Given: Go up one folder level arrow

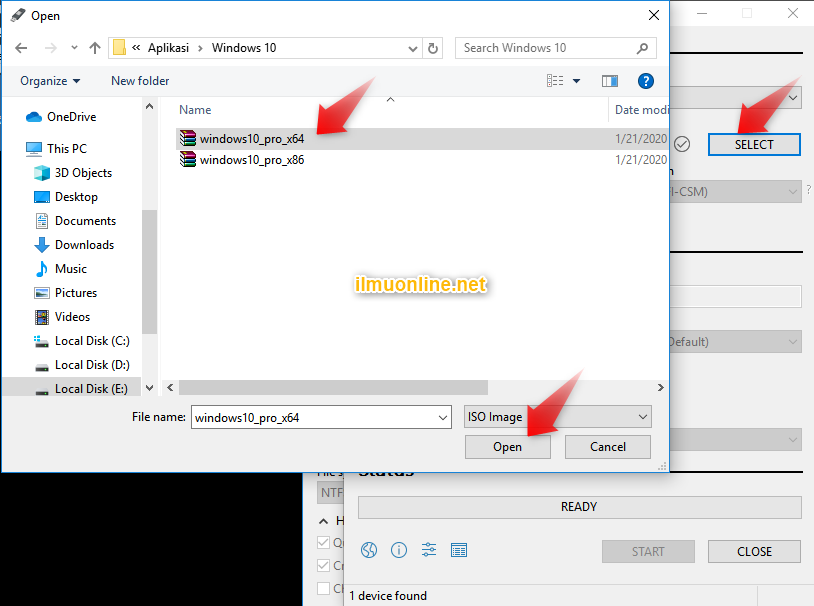Looking at the screenshot, I should point(95,48).
